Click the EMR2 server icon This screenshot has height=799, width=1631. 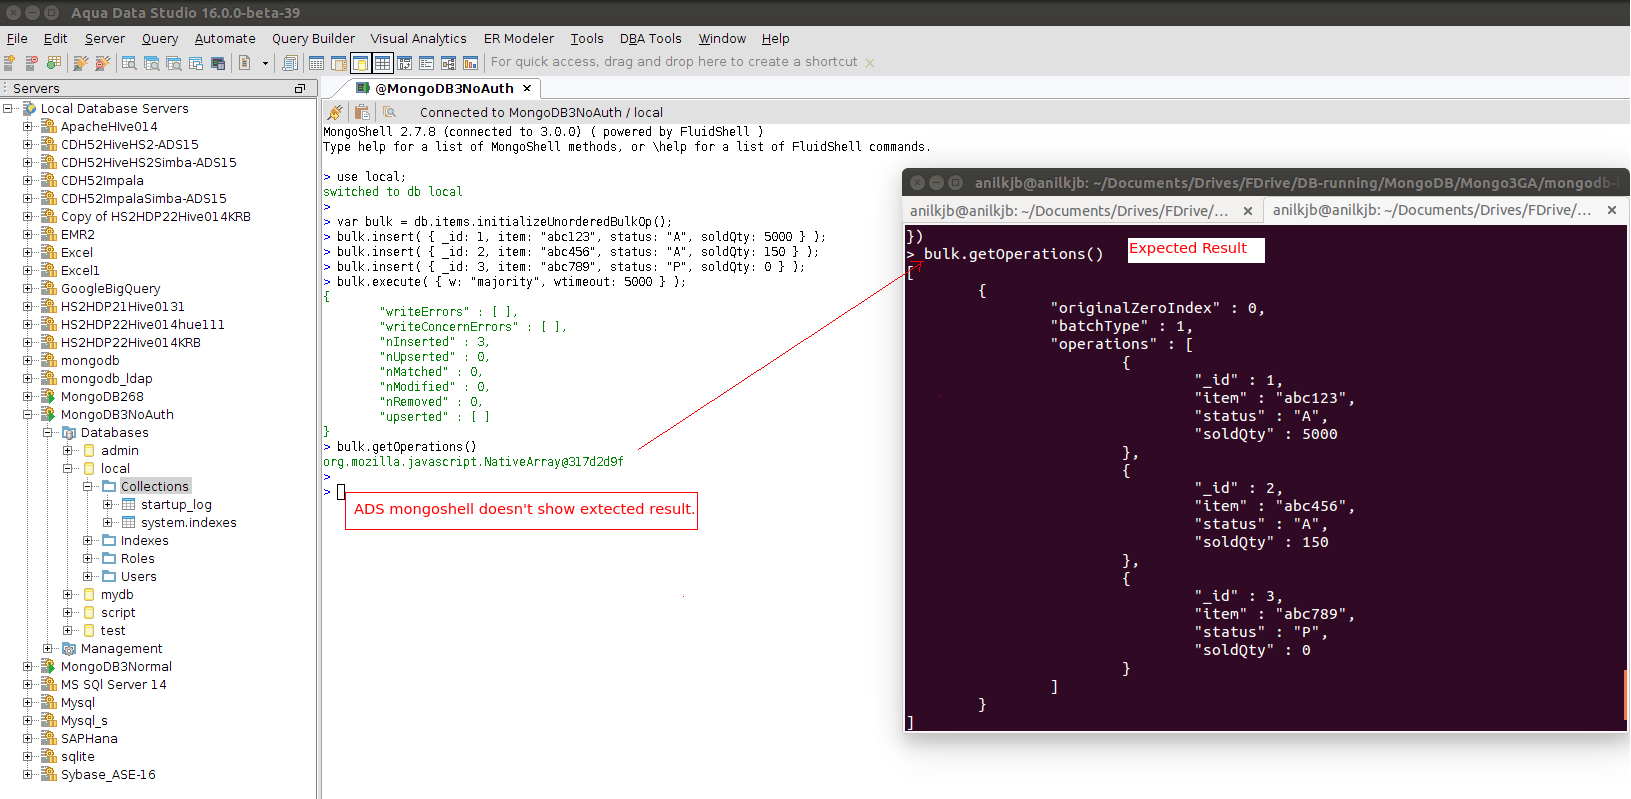click(48, 235)
